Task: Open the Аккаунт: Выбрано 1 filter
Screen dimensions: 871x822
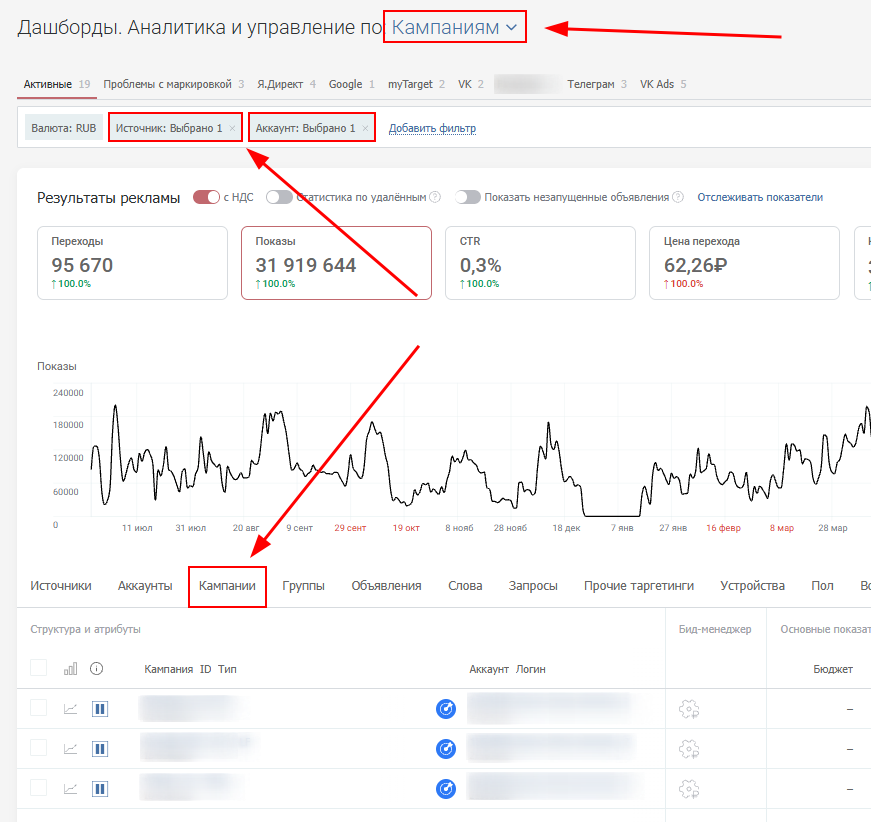Action: (x=305, y=128)
